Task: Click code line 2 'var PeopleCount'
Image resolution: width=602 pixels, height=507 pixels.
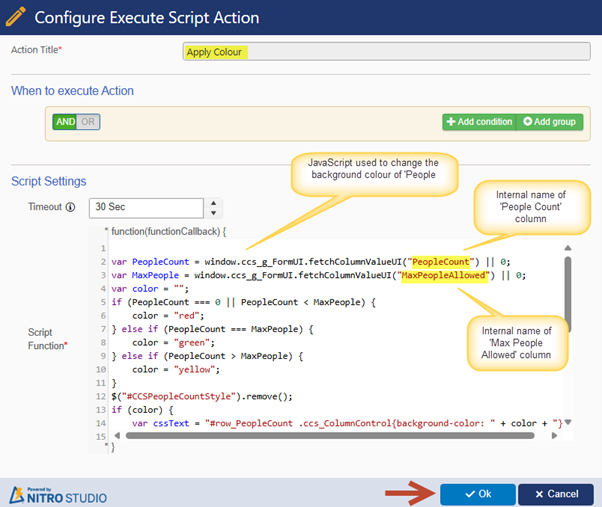Action: point(311,262)
